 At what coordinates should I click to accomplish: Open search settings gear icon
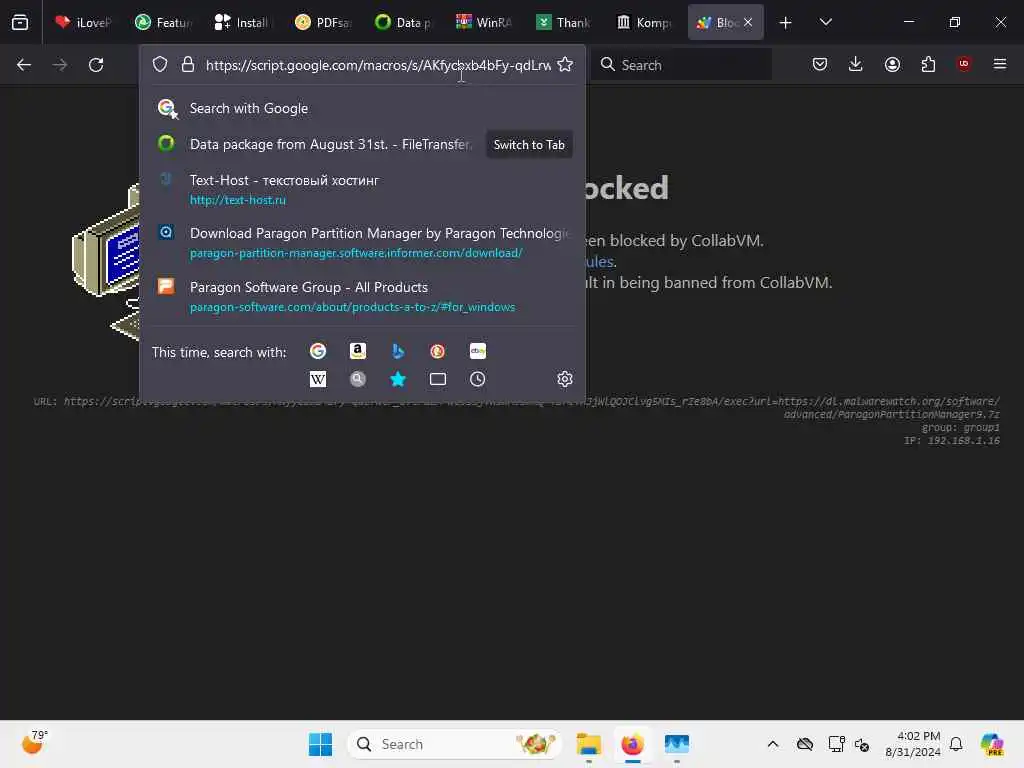click(565, 379)
